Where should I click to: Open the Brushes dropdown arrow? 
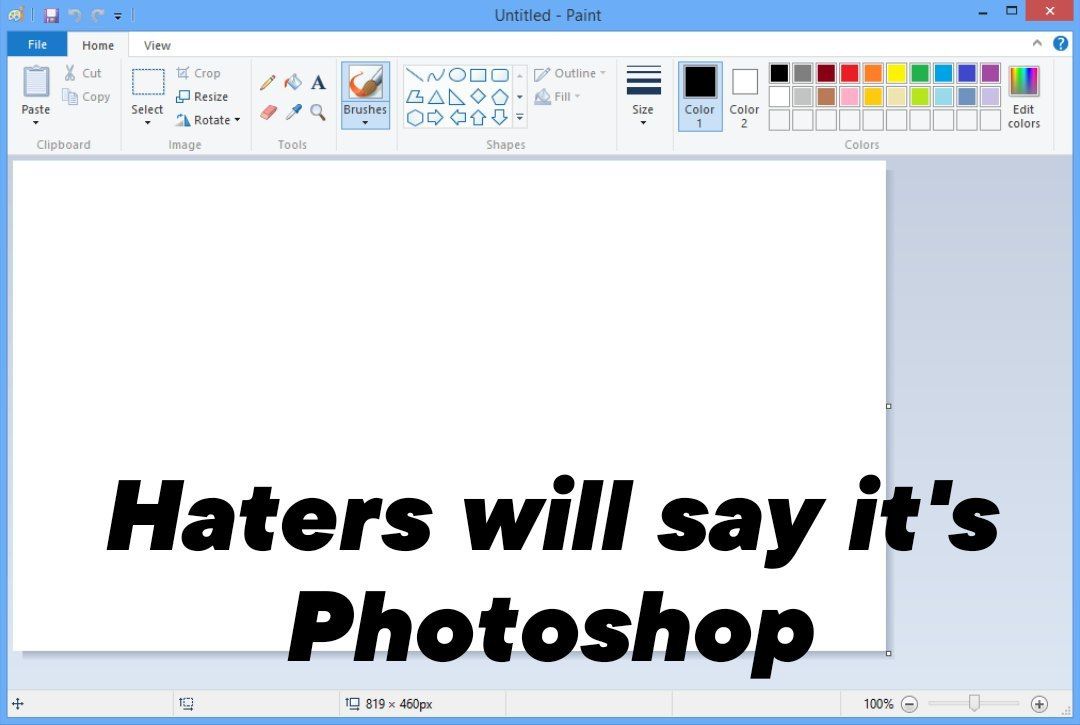tap(365, 123)
